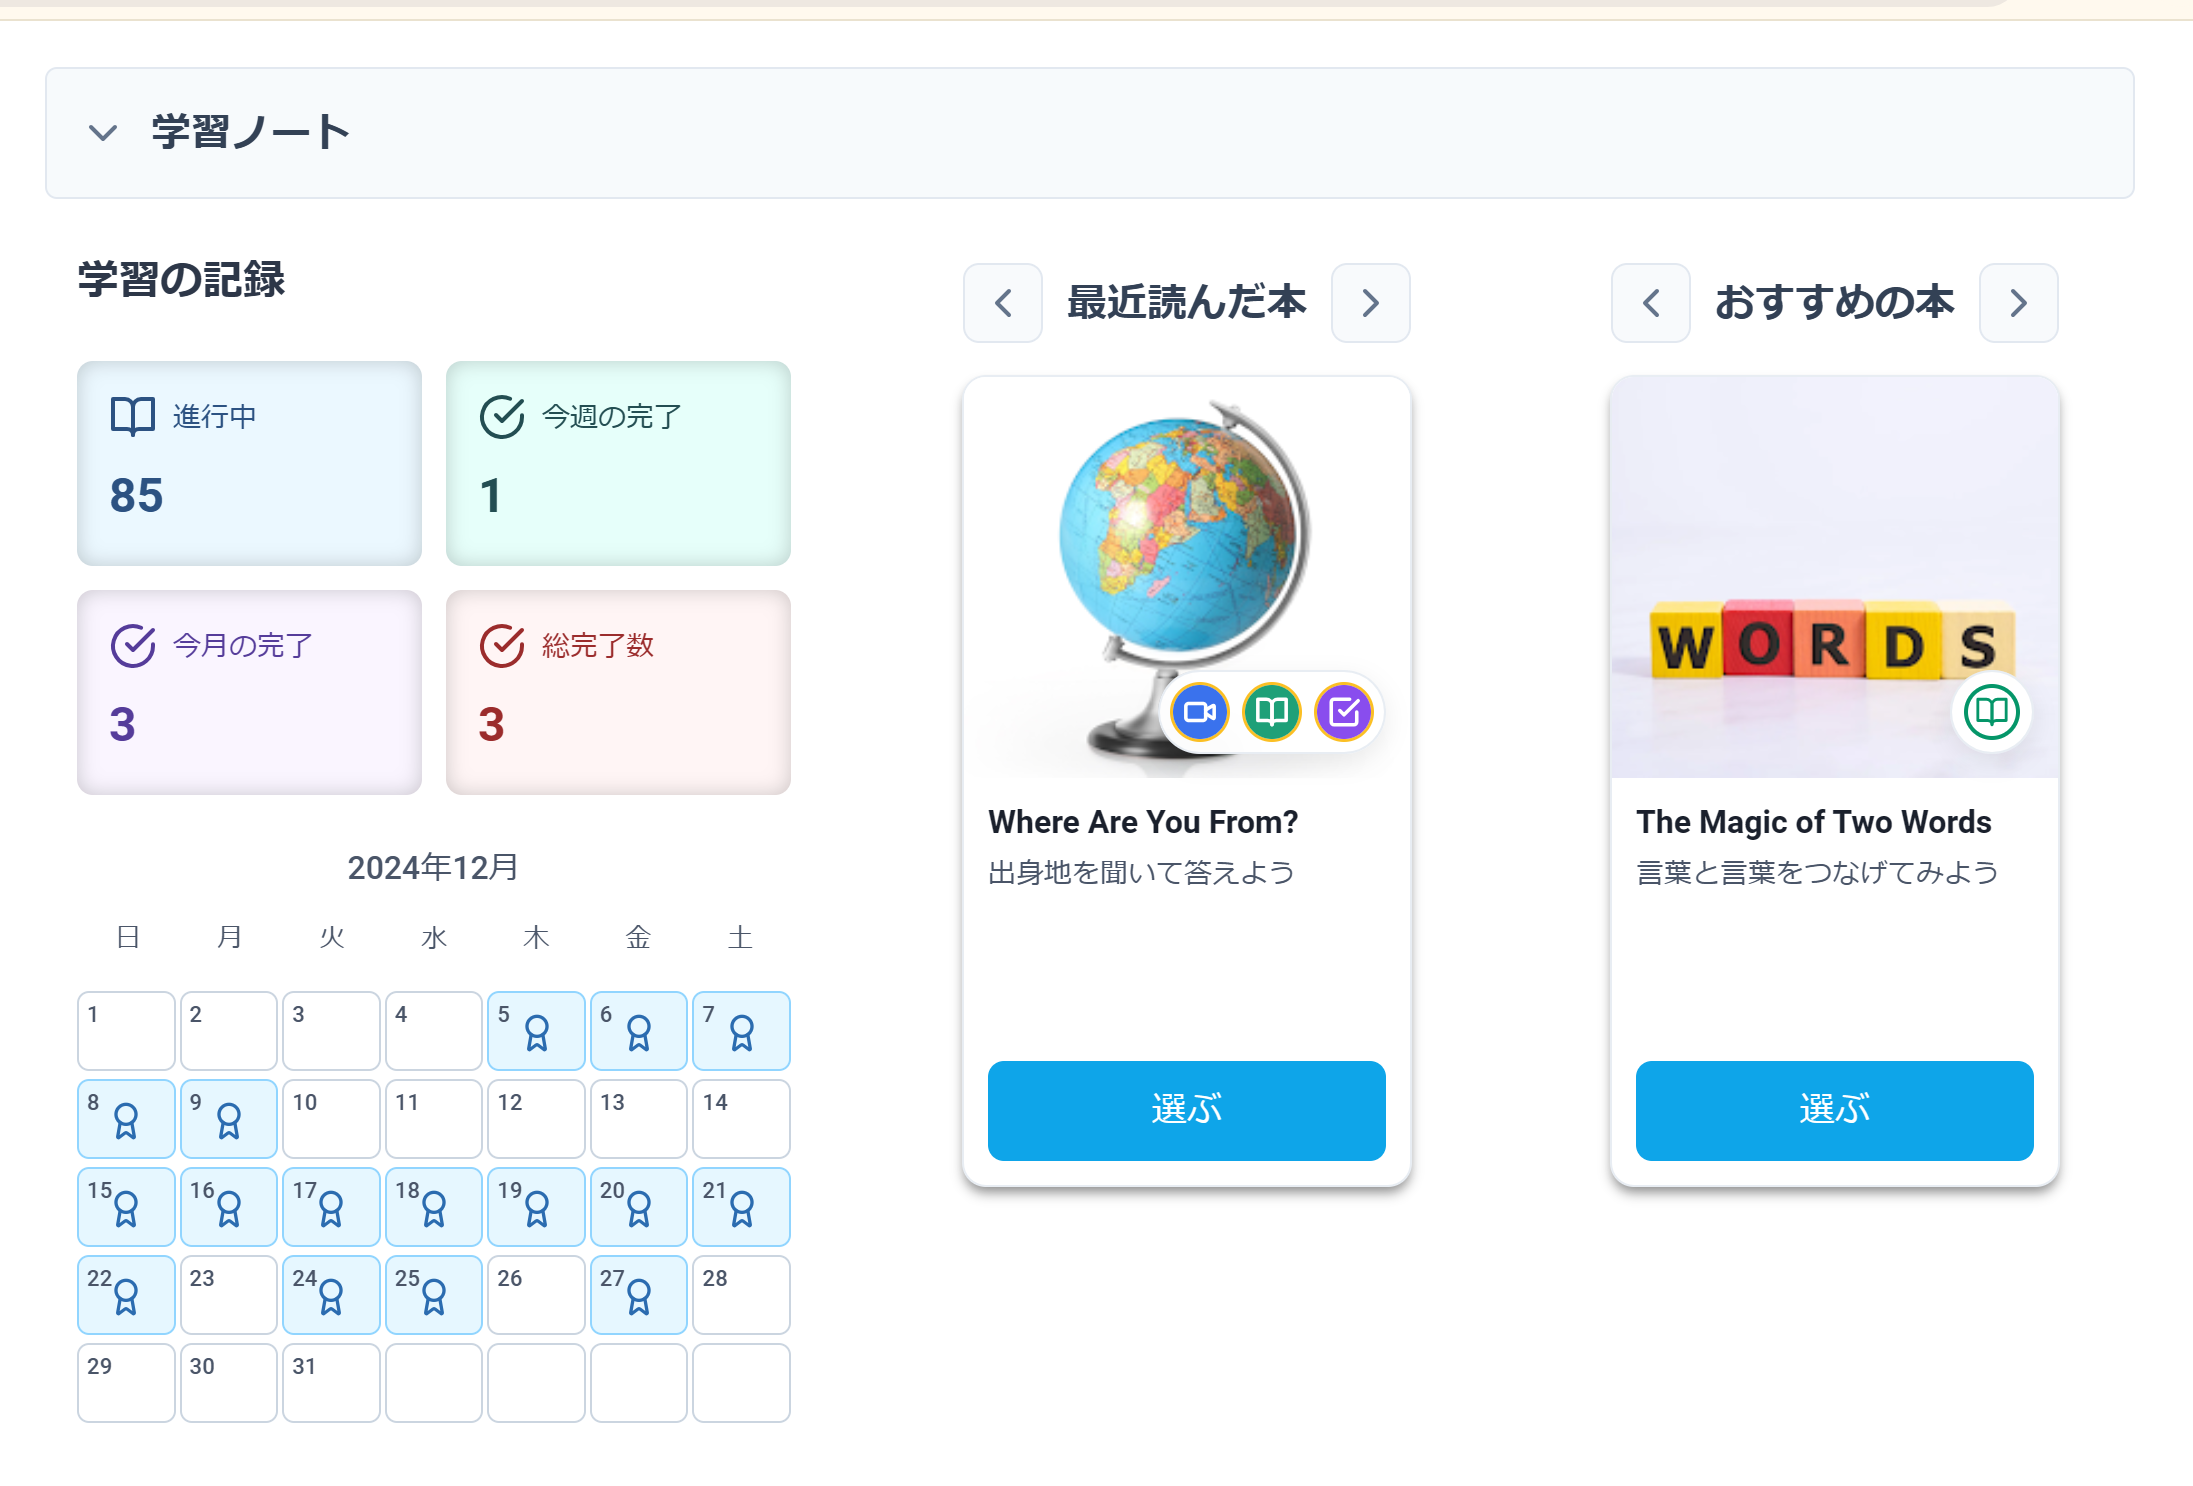
Task: Click the check icon in 今週の完了 card
Action: [502, 417]
